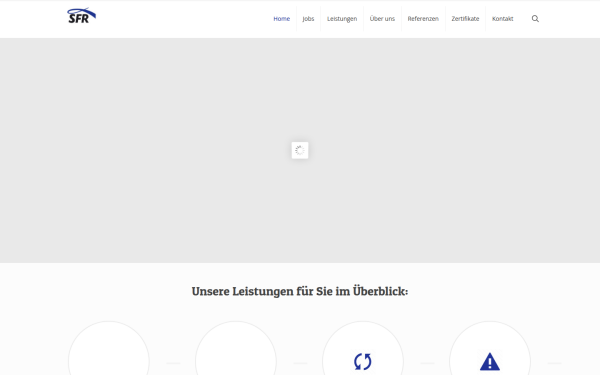Navigate to Über uns
This screenshot has width=600, height=375.
(382, 19)
